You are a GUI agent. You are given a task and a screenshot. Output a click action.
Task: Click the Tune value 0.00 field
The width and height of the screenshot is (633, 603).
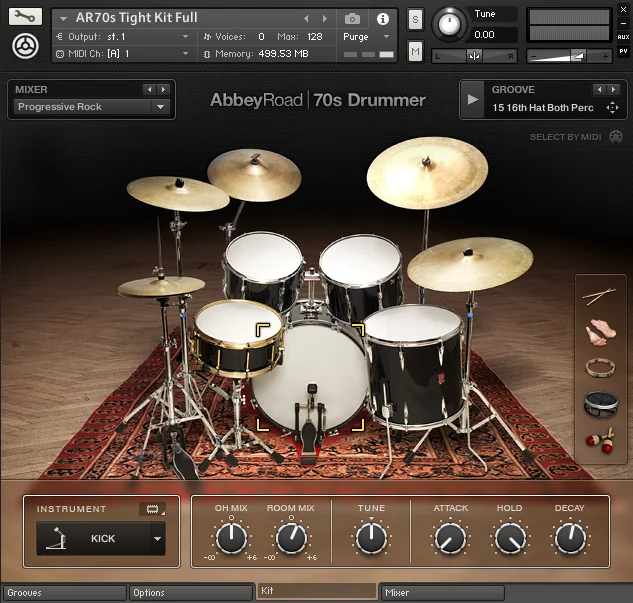pos(494,35)
